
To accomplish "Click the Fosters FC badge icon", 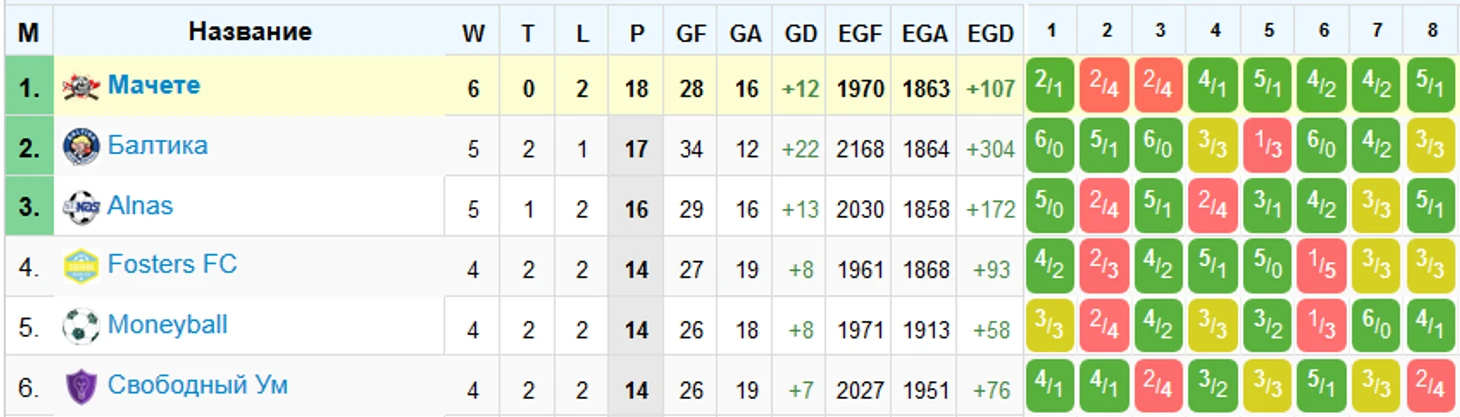I will [81, 267].
